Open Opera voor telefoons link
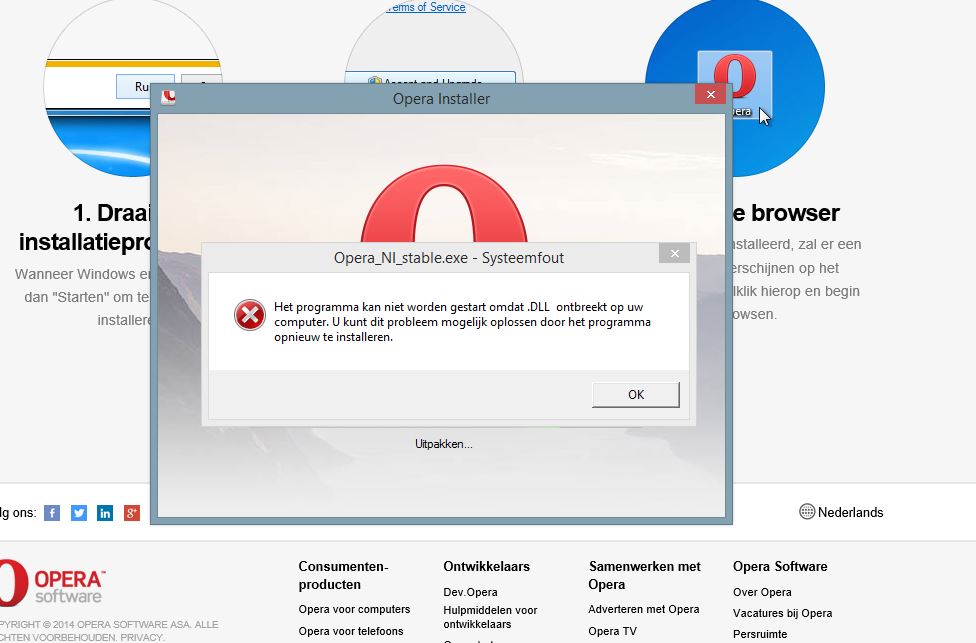The height and width of the screenshot is (643, 976). (351, 631)
